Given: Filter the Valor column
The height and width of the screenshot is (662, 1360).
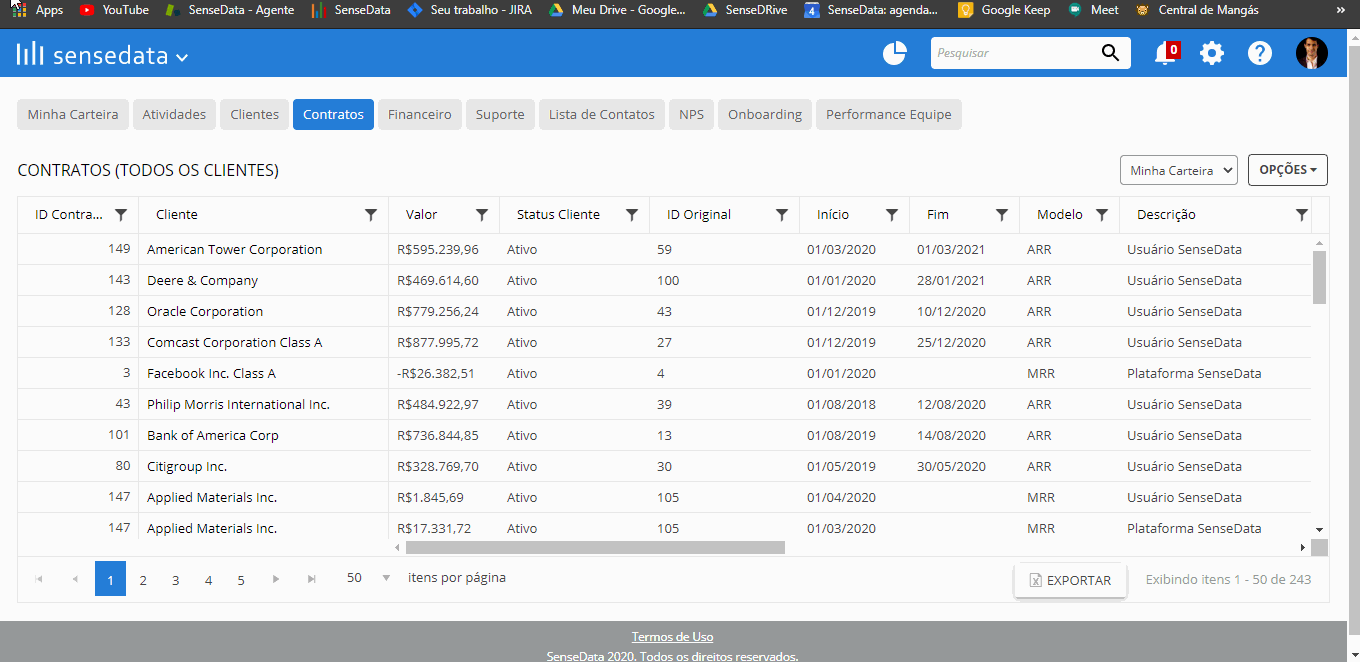Looking at the screenshot, I should tap(481, 215).
